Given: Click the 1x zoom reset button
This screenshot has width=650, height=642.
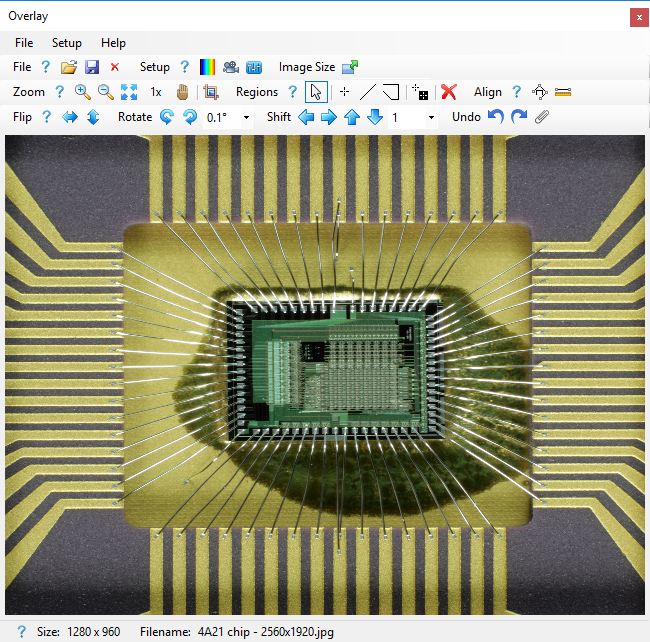Looking at the screenshot, I should [x=156, y=92].
